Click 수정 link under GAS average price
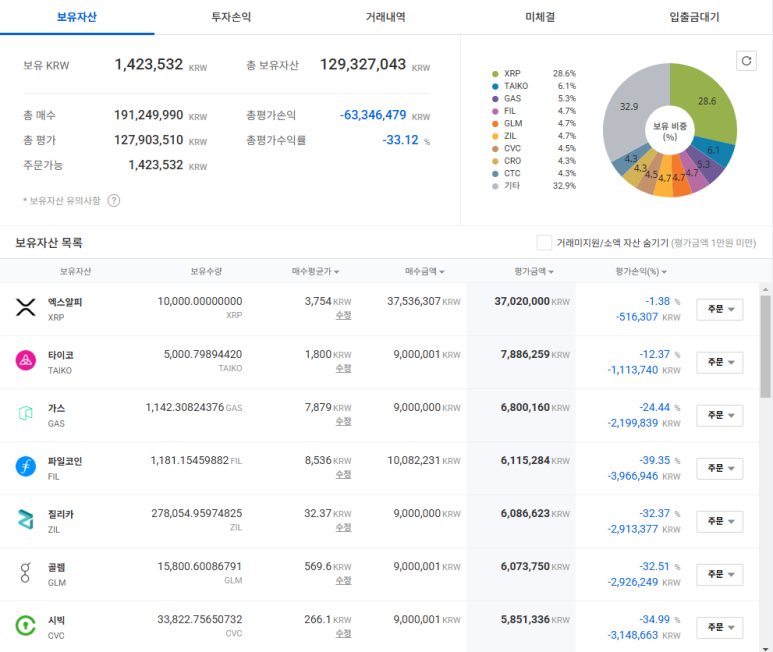 (343, 421)
